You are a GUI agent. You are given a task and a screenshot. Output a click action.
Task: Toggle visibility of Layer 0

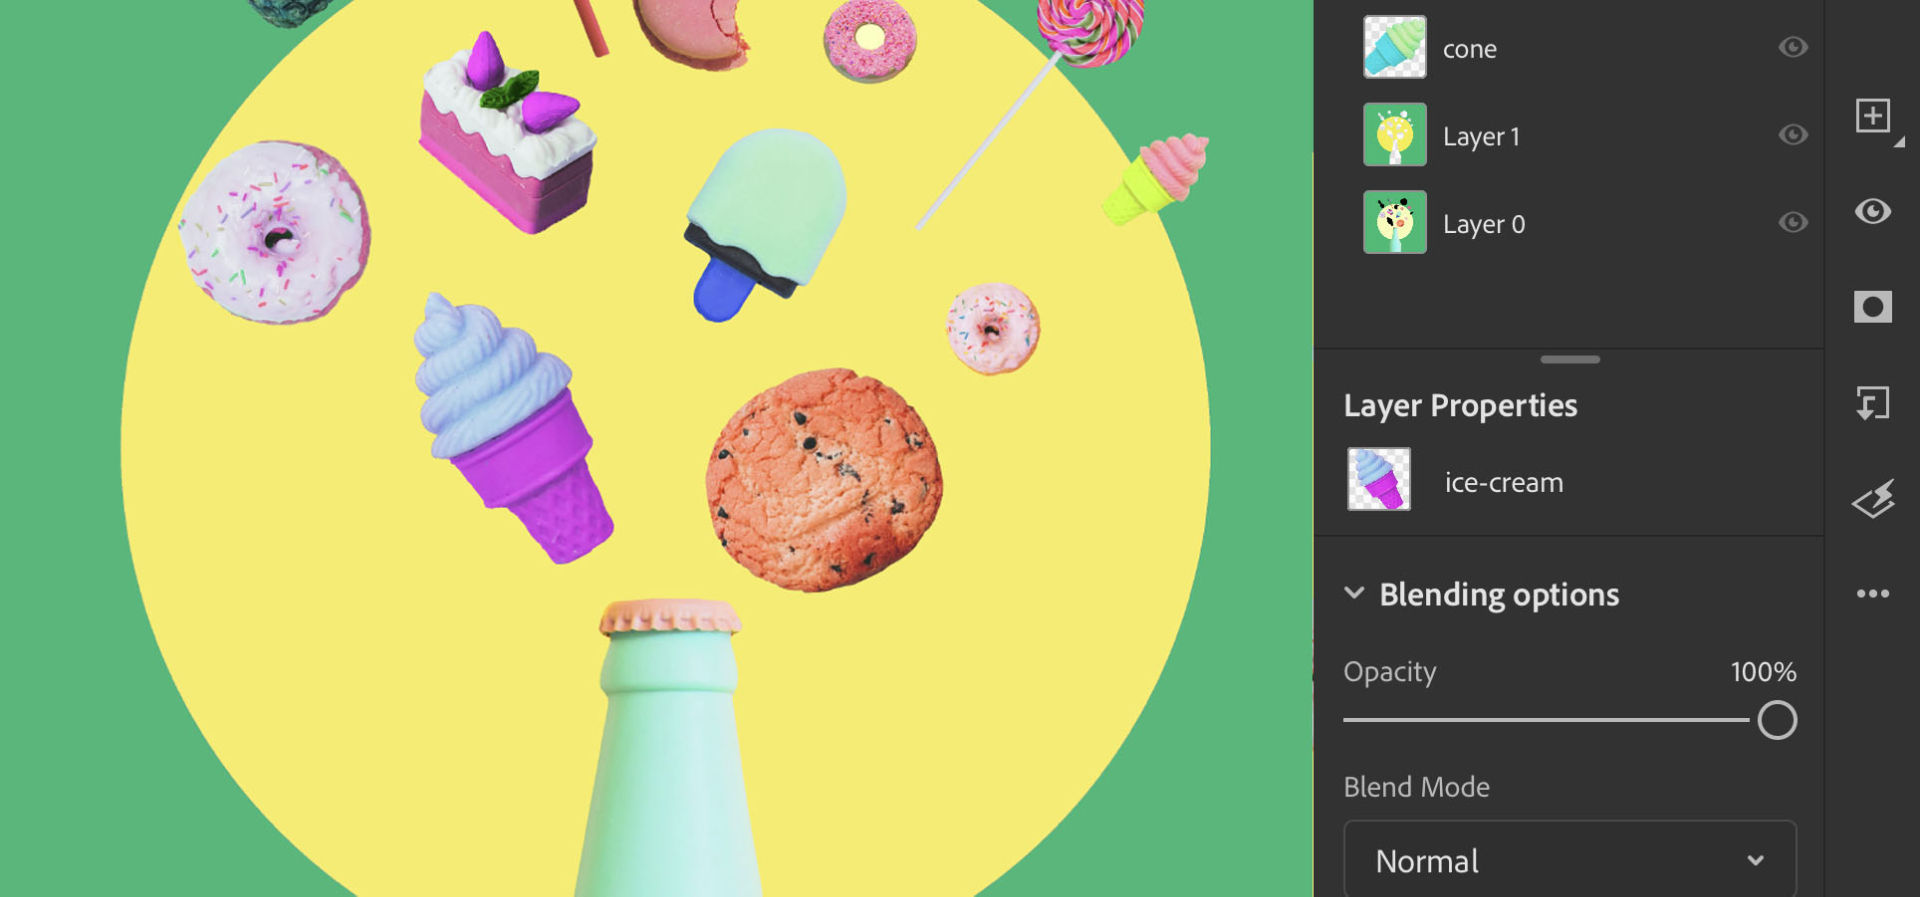click(x=1793, y=222)
